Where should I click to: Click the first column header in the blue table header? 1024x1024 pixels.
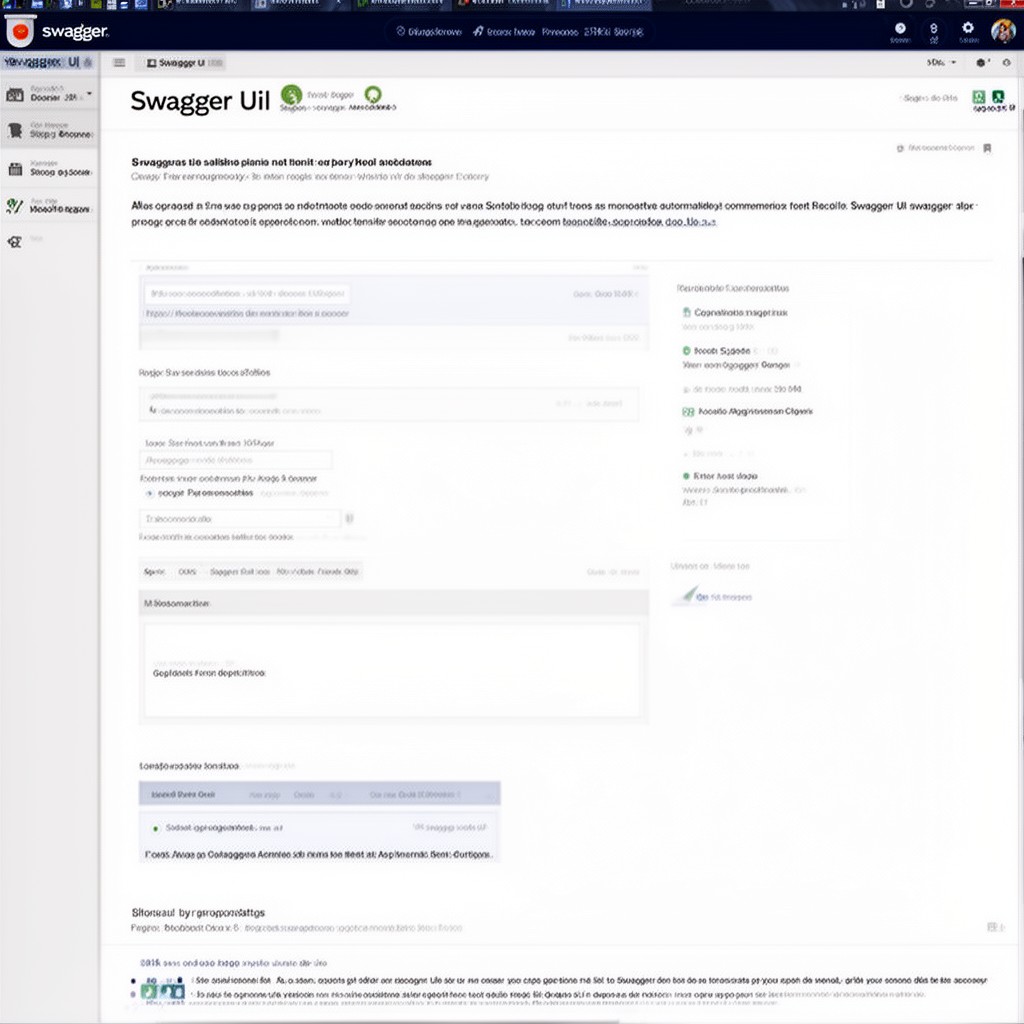183,795
